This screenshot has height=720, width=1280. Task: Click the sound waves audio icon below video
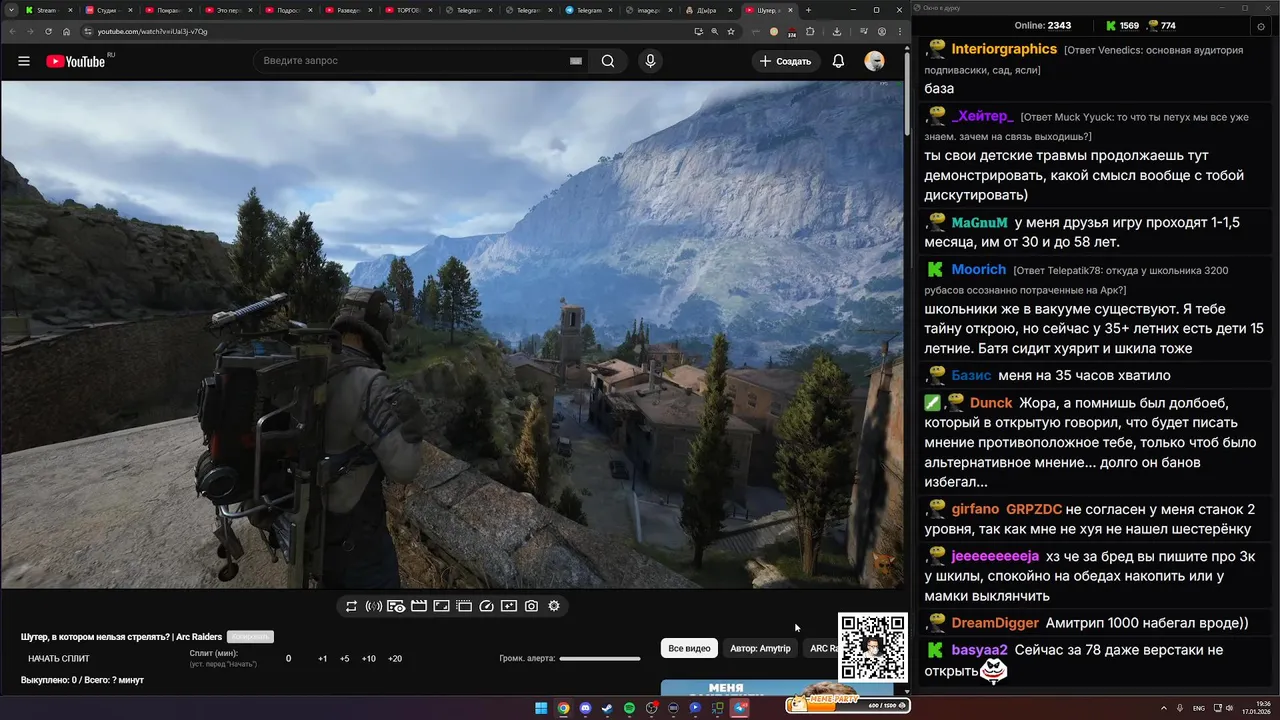coord(374,606)
